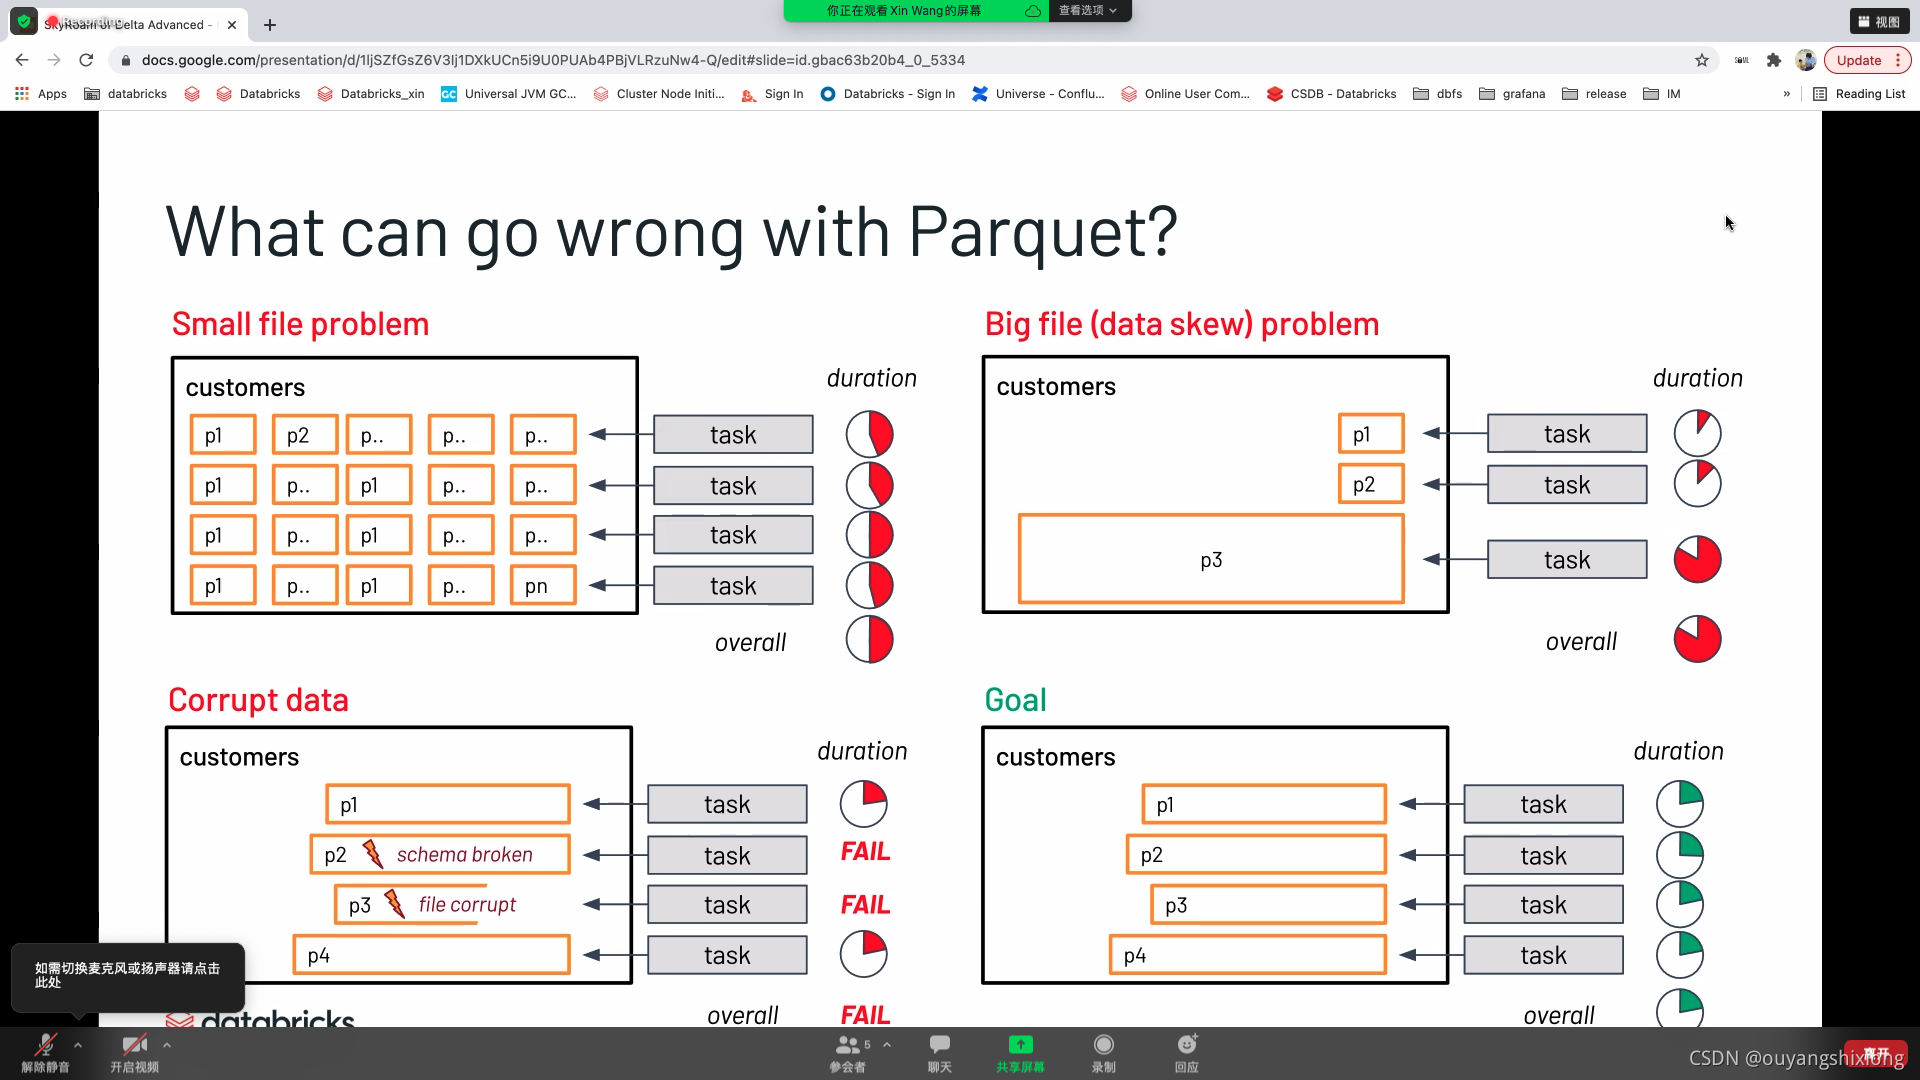Click the microphone toggle icon

tap(46, 1048)
